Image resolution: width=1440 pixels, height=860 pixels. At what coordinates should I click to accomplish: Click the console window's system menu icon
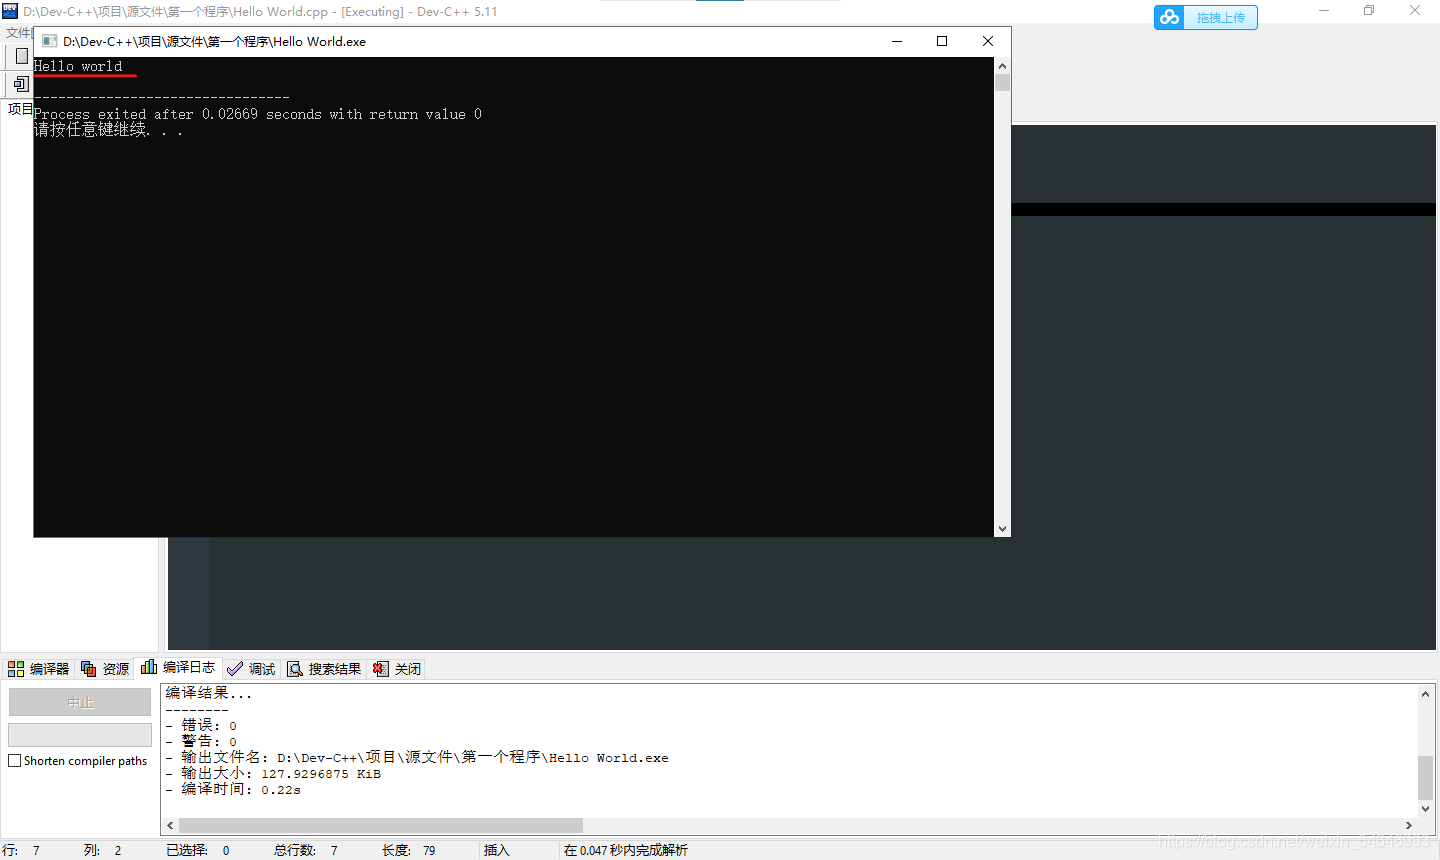click(x=49, y=41)
